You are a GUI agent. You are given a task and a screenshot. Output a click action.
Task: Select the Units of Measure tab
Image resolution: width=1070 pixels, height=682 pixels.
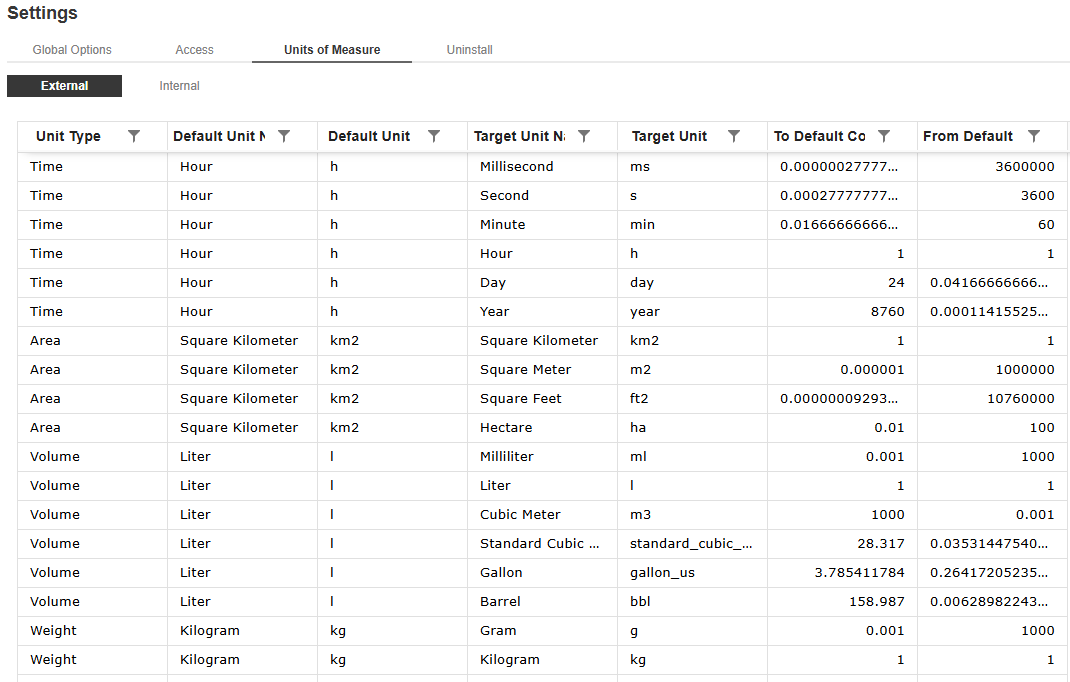[x=332, y=50]
